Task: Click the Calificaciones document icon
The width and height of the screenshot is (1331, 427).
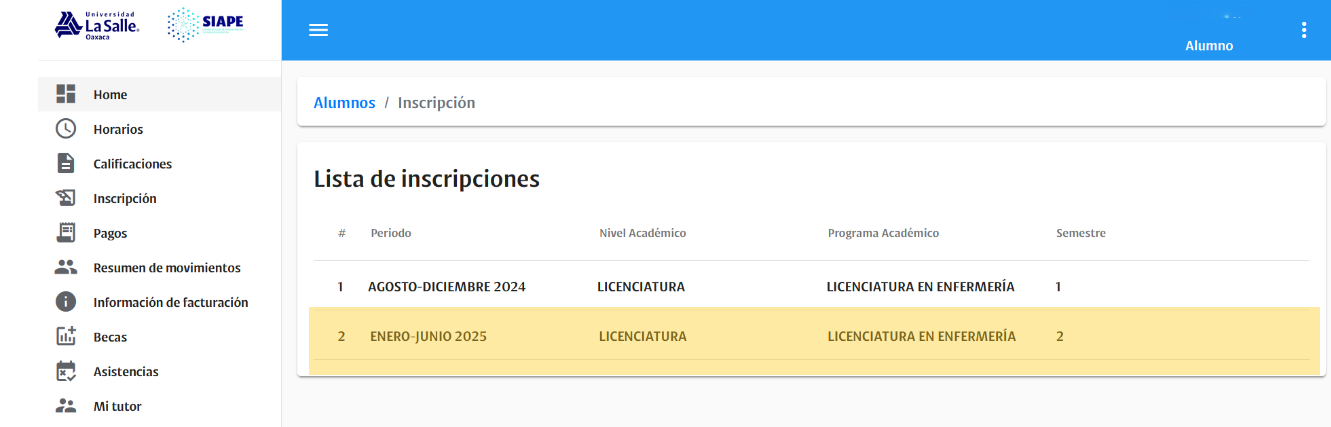Action: click(x=66, y=163)
